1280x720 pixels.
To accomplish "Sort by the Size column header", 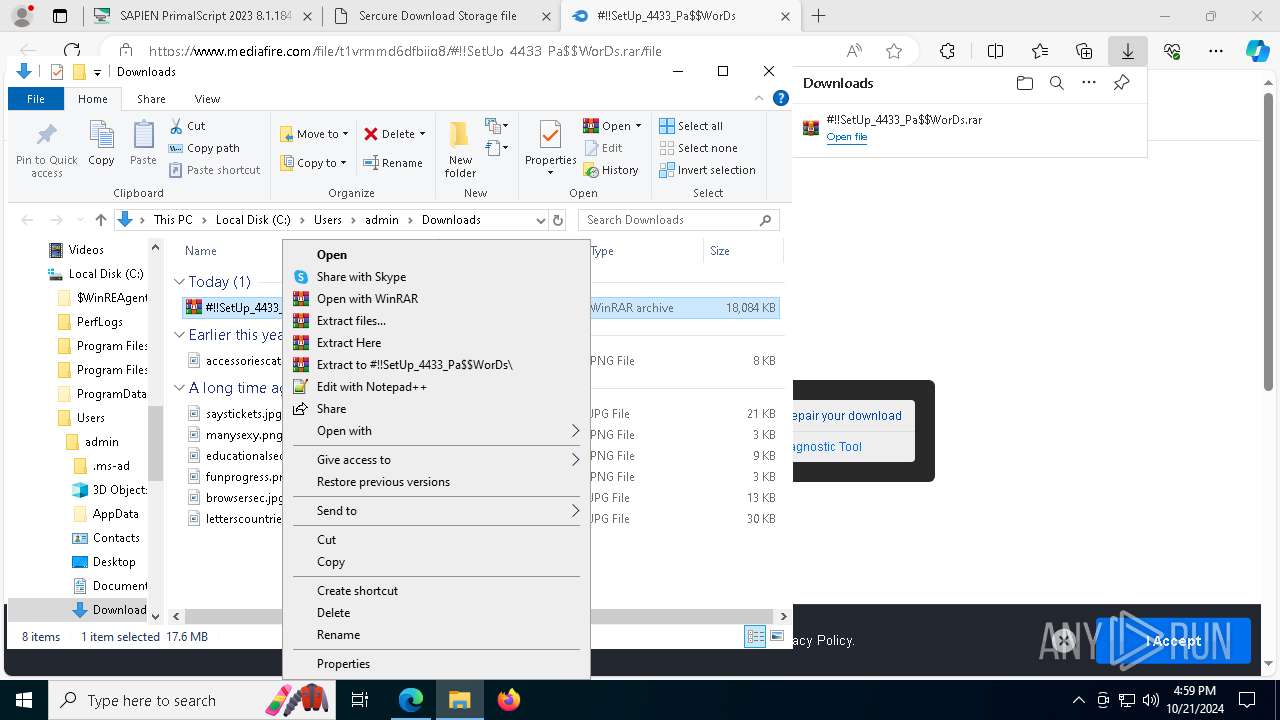I will pyautogui.click(x=720, y=250).
